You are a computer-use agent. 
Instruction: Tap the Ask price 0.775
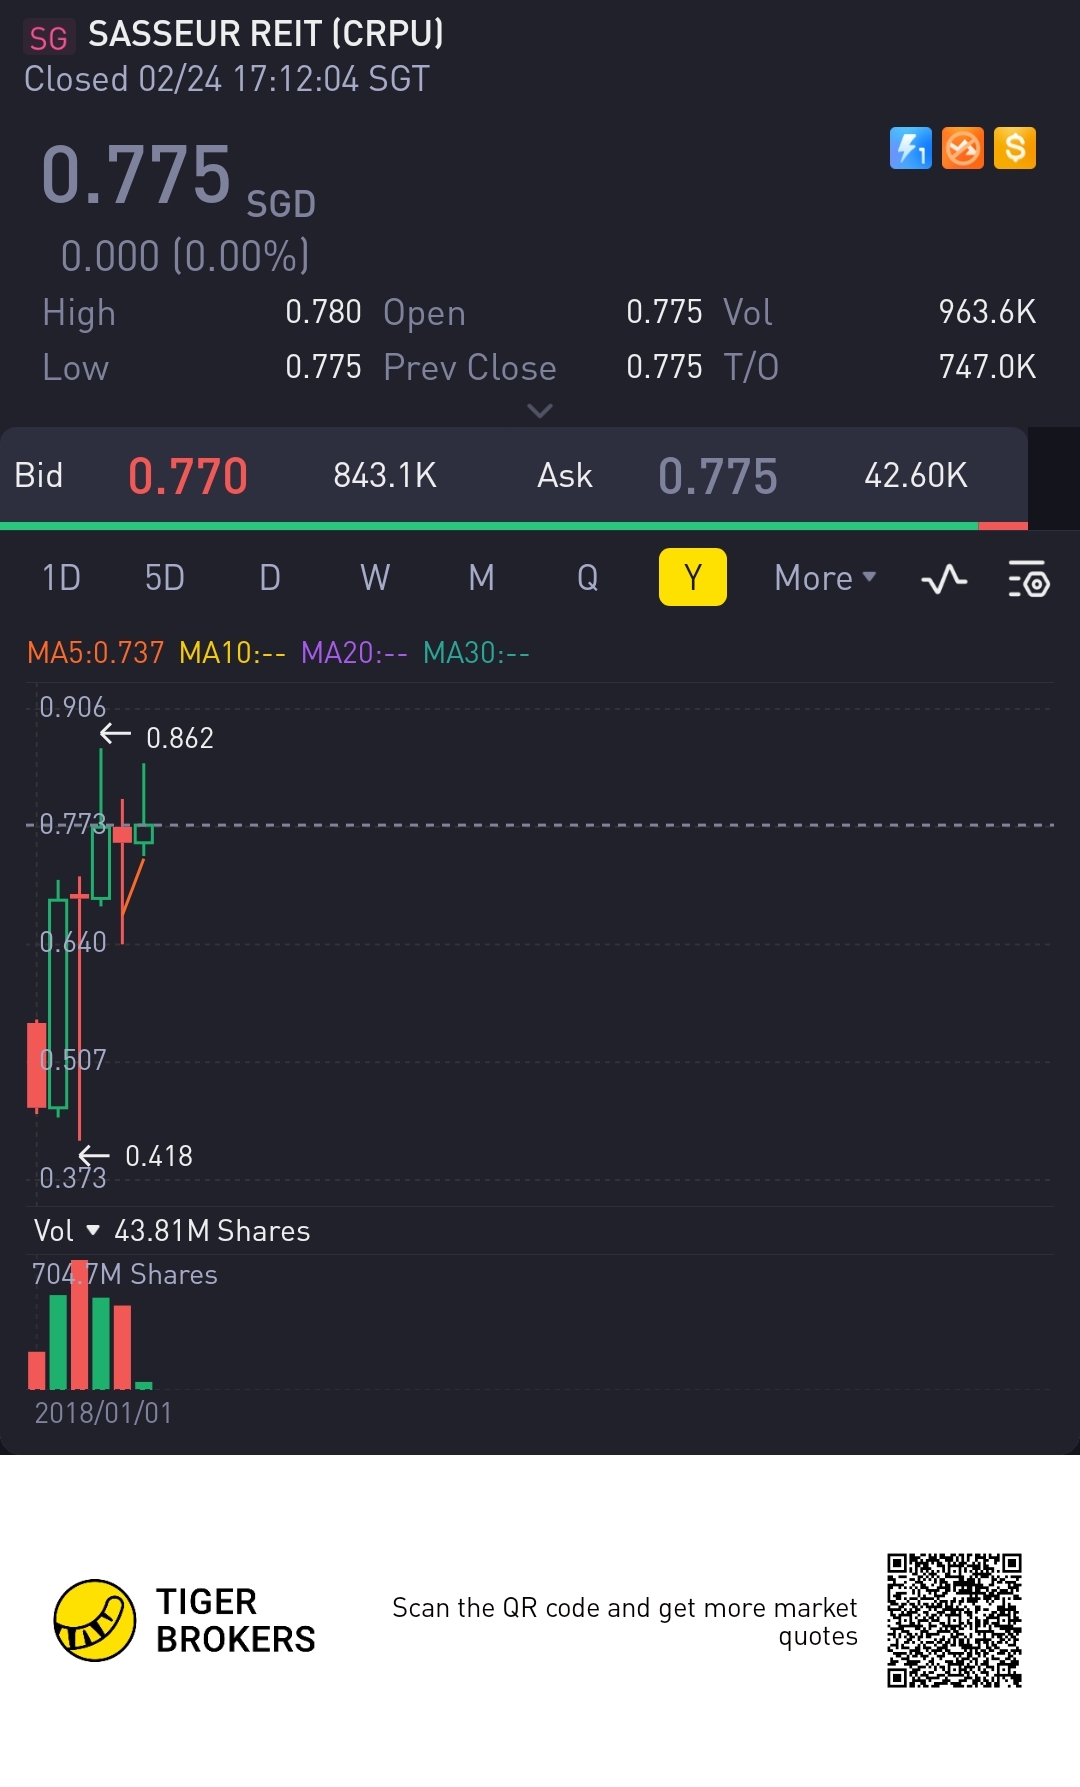(x=717, y=476)
